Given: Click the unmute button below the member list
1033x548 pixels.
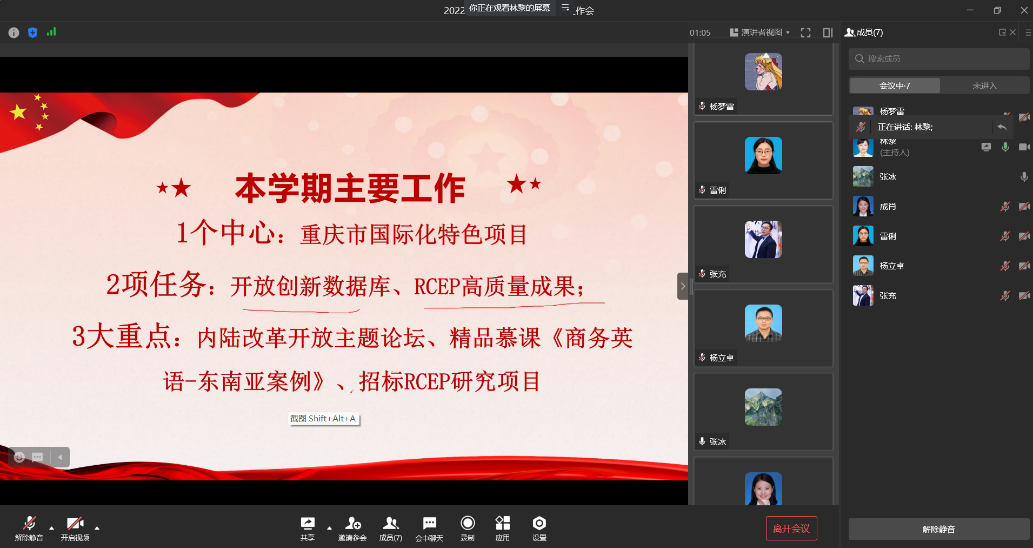Looking at the screenshot, I should (x=937, y=528).
